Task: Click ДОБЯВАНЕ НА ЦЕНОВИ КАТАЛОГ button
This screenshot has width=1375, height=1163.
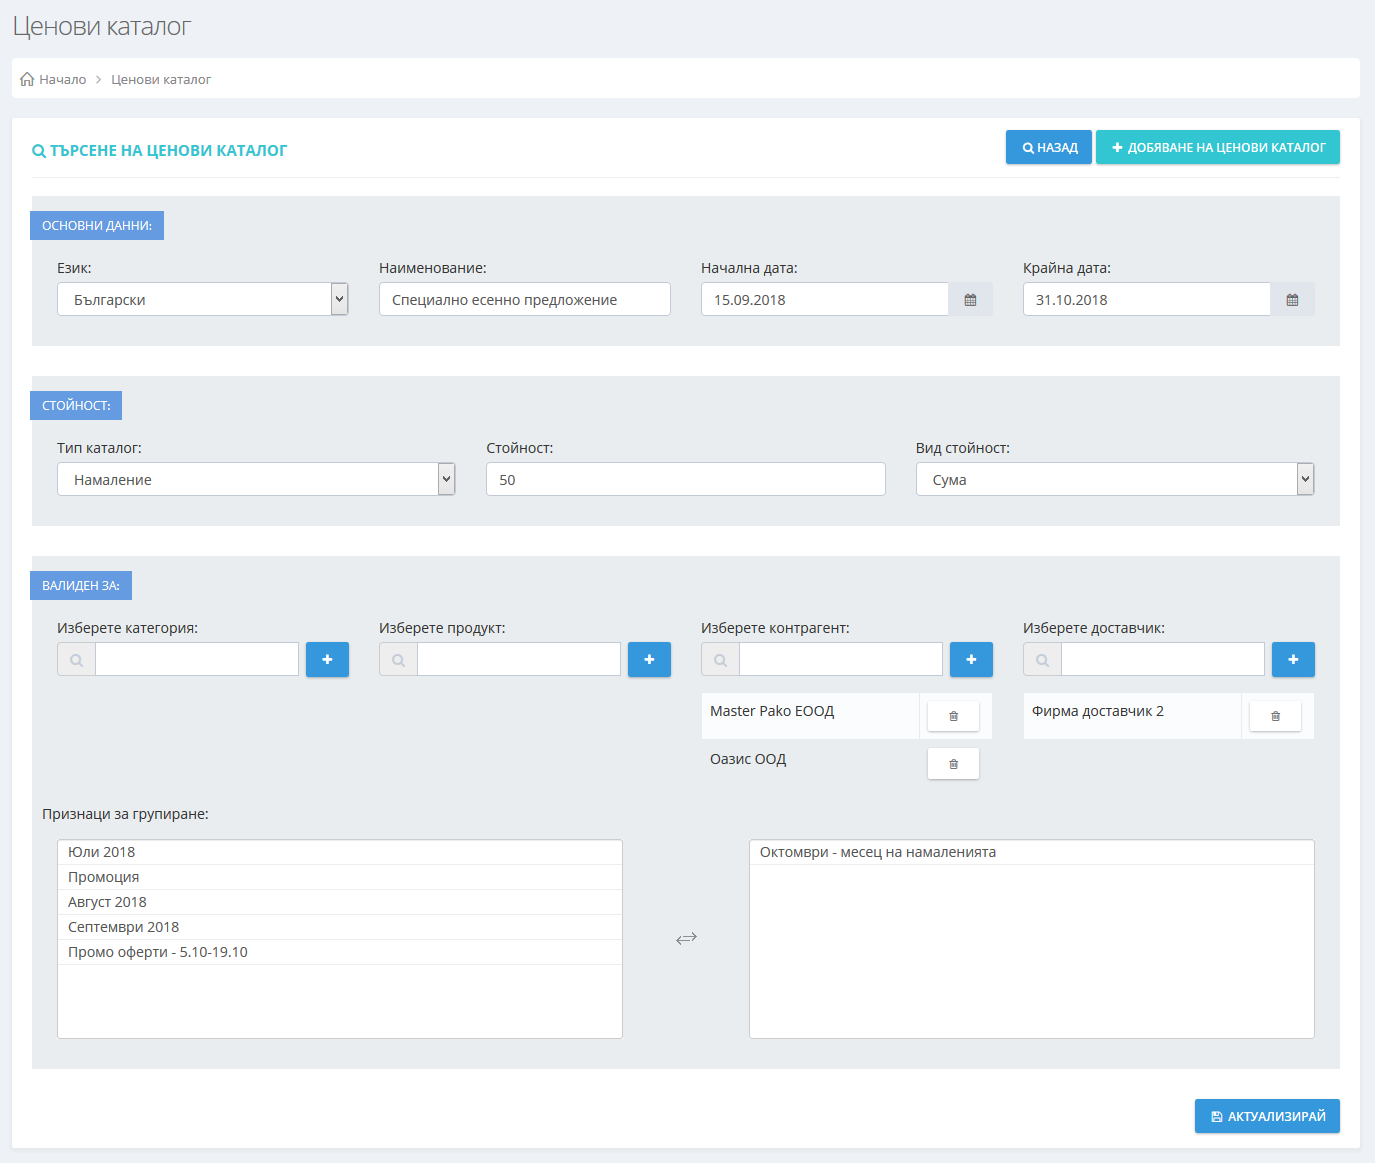Action: pyautogui.click(x=1218, y=147)
